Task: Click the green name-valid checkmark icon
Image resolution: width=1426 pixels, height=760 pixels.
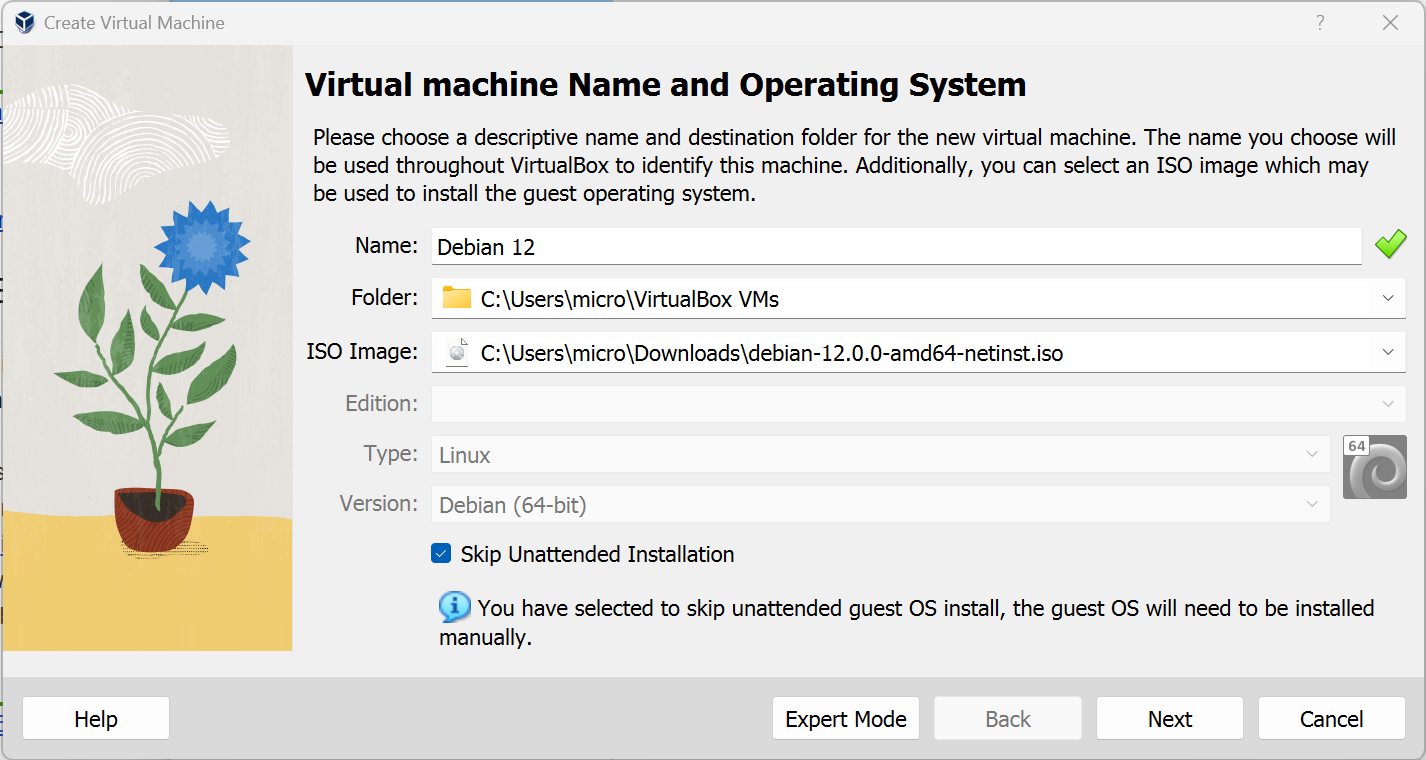Action: (x=1390, y=244)
